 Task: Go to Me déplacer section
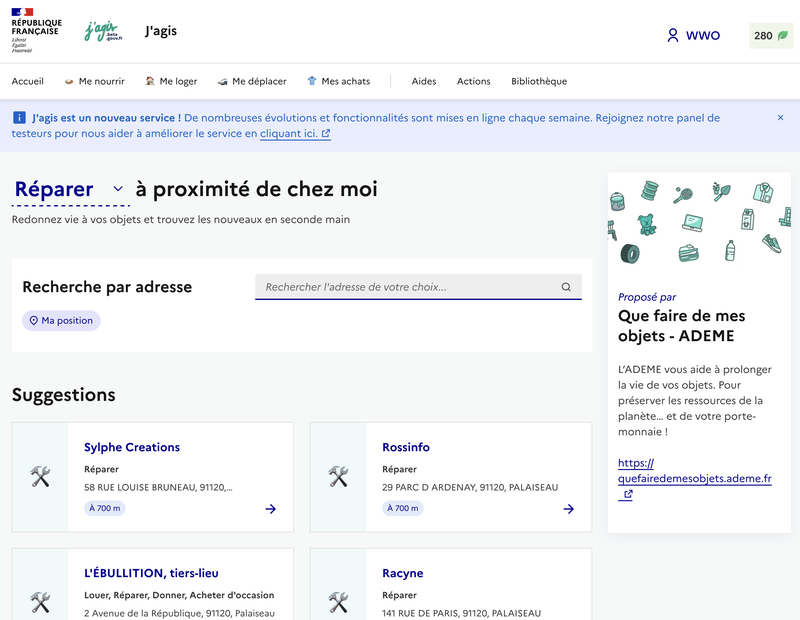[252, 81]
